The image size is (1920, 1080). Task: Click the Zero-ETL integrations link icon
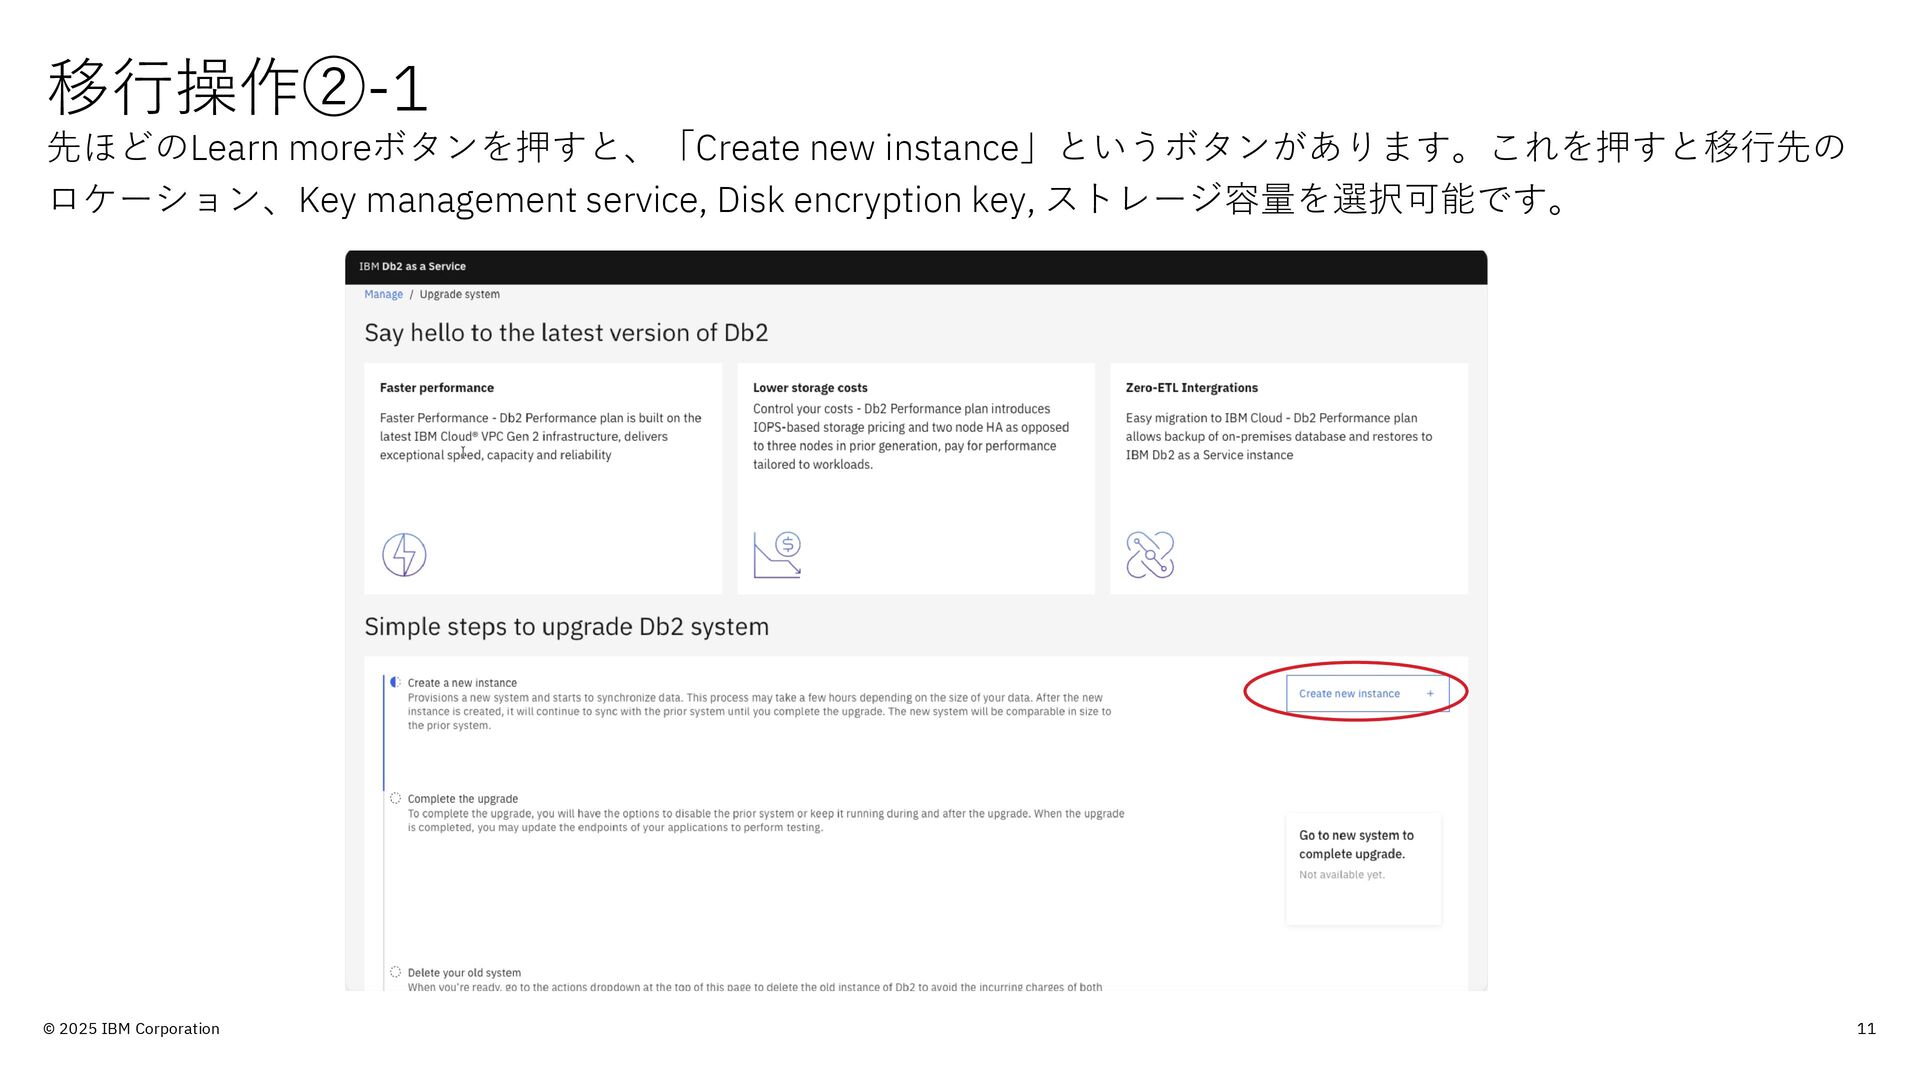pos(1150,555)
